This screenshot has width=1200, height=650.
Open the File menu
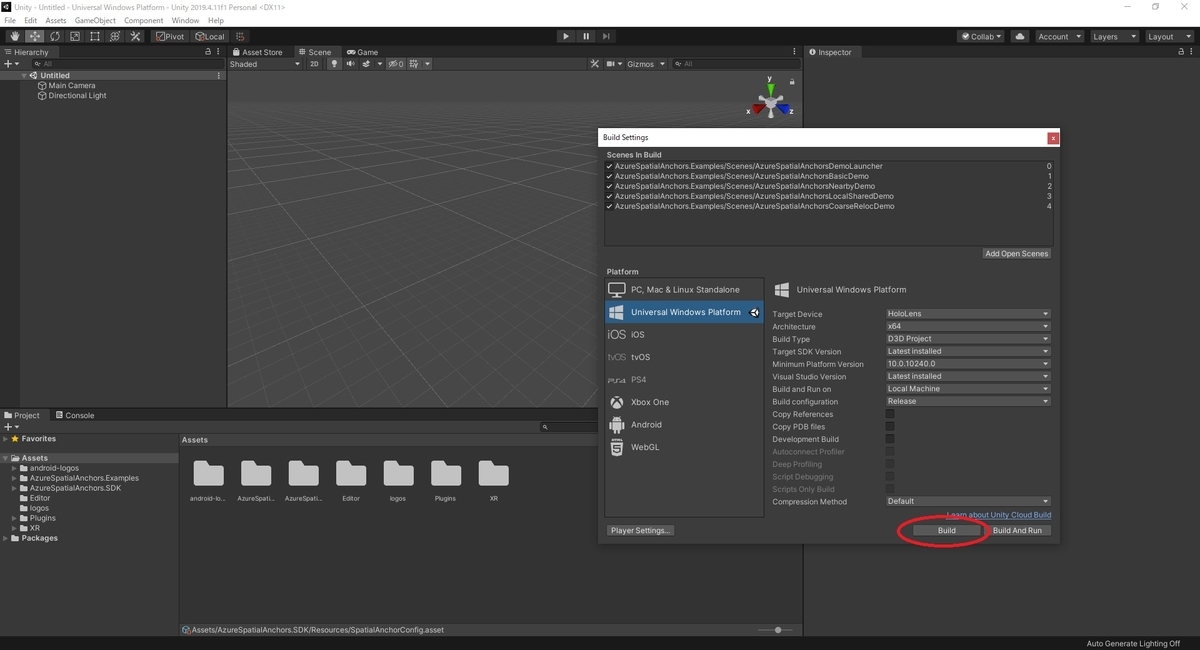pyautogui.click(x=10, y=20)
